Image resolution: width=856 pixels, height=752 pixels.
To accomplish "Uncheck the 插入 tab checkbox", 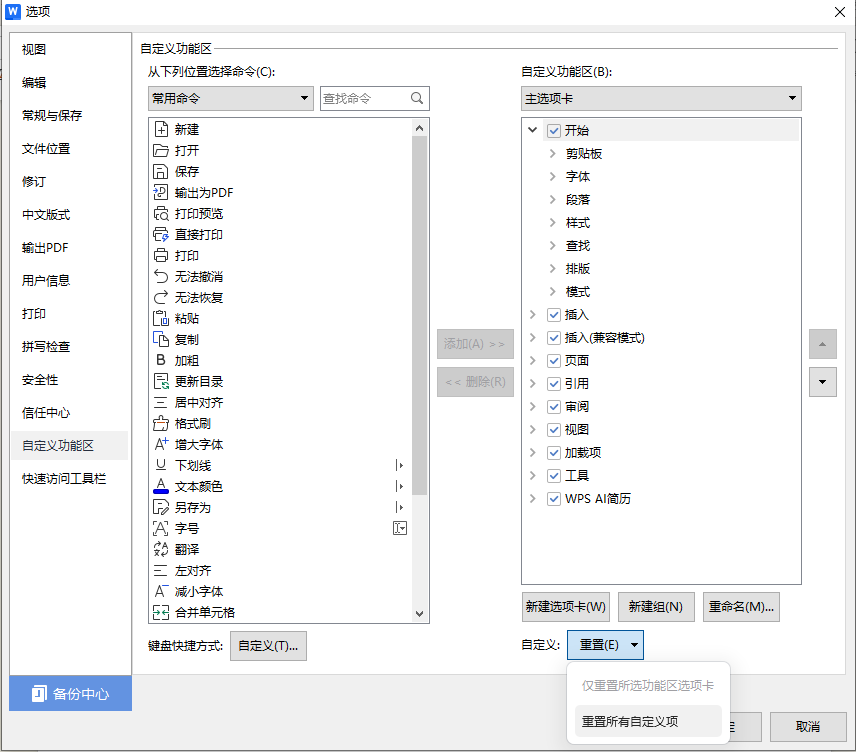I will point(554,315).
